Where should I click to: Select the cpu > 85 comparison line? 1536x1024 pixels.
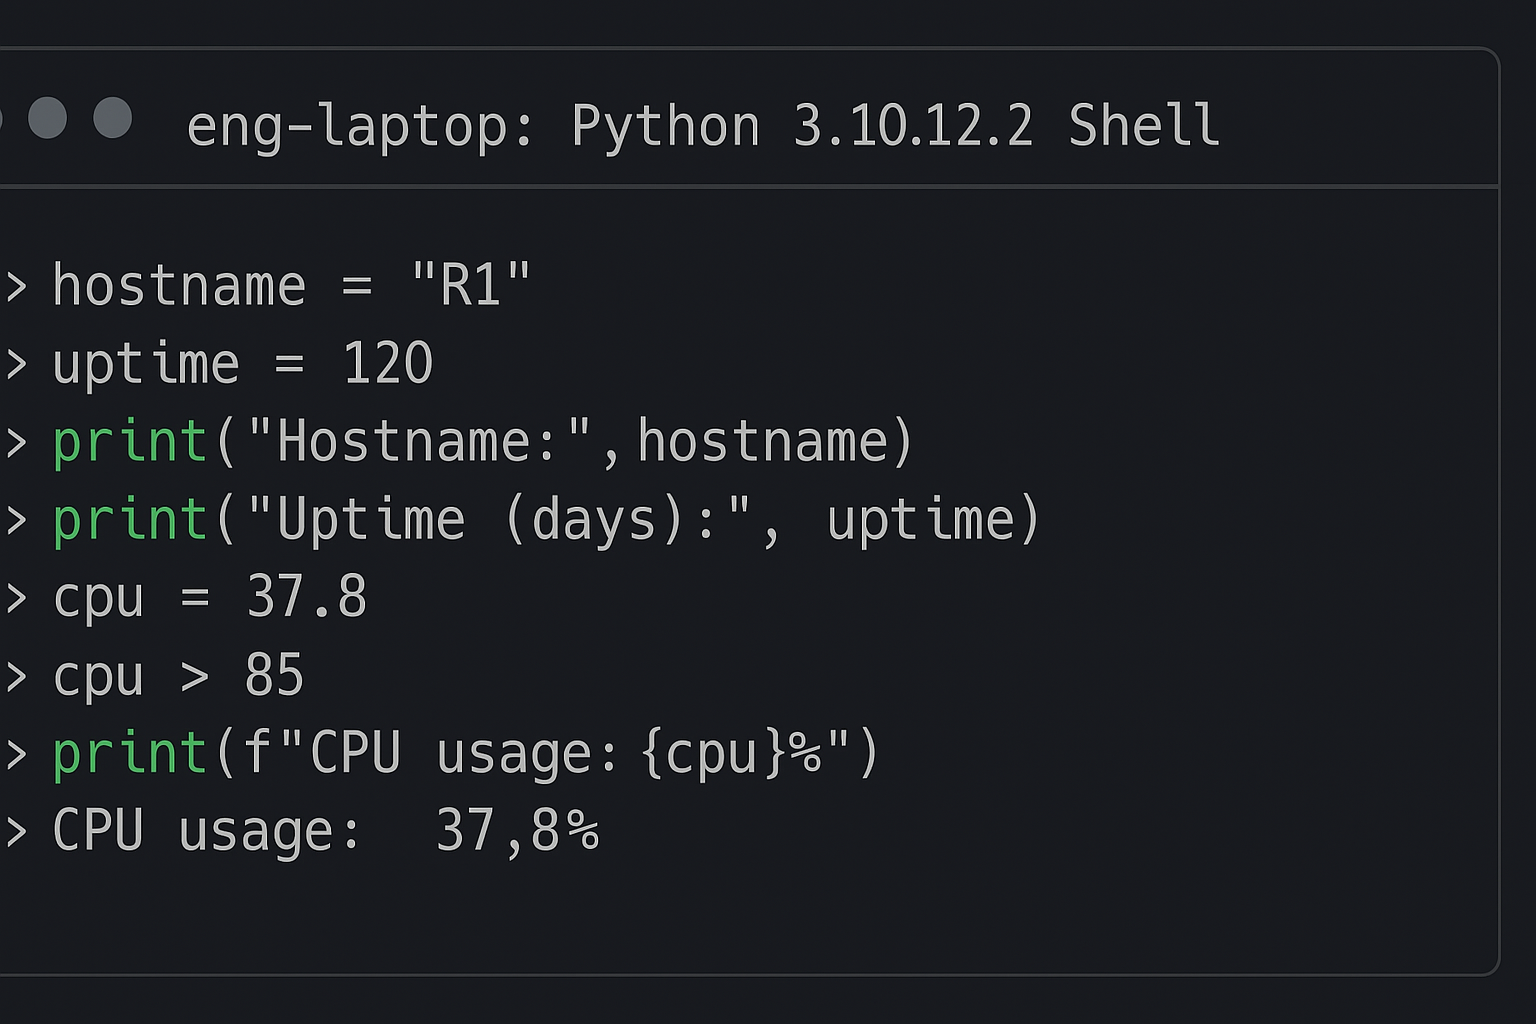pos(180,675)
